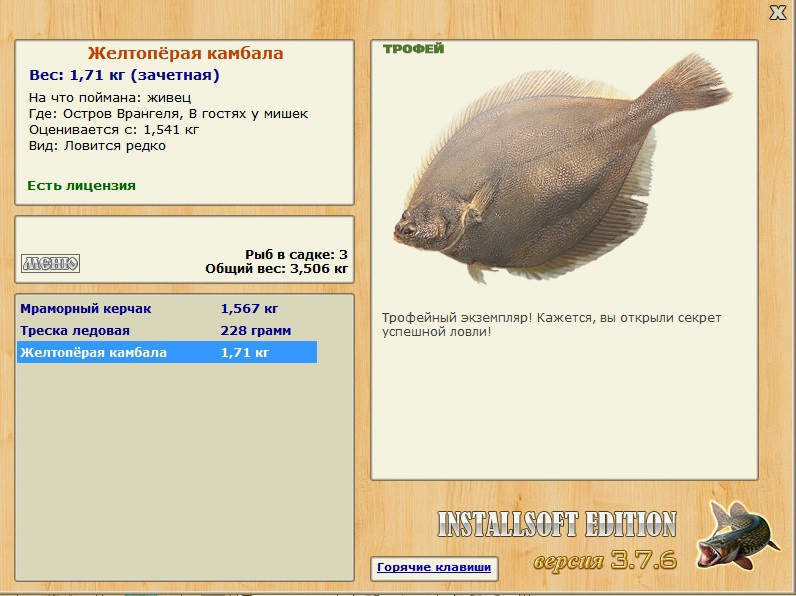The height and width of the screenshot is (596, 796).
Task: Click the На что поймана: живец line
Action: [x=110, y=97]
